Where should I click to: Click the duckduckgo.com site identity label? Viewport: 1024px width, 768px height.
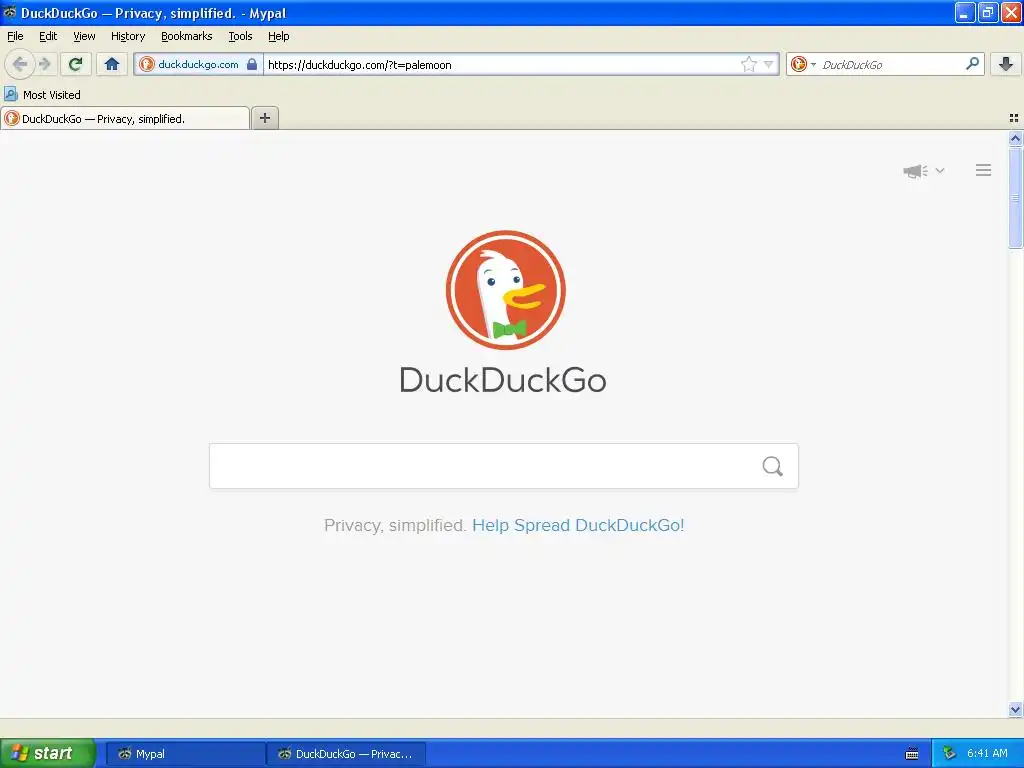(x=198, y=64)
